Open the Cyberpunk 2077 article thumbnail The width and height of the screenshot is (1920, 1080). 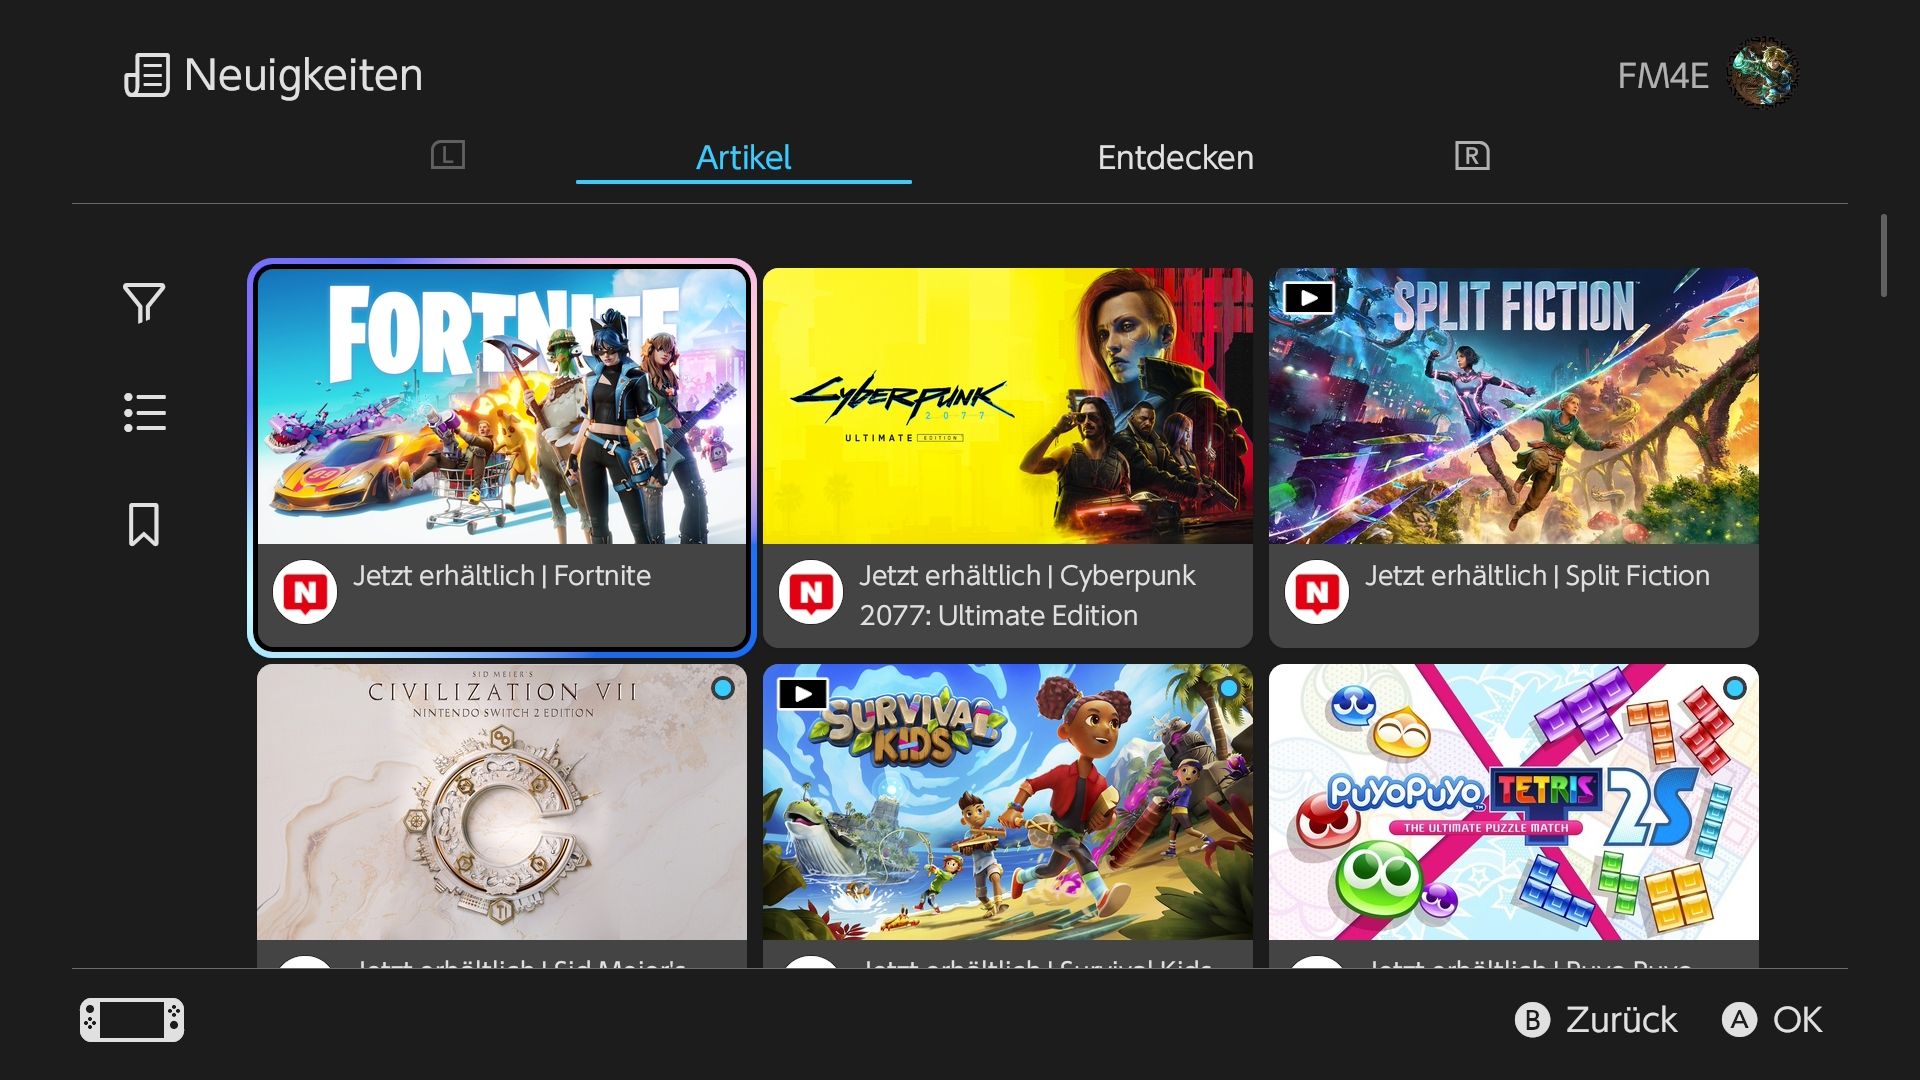tap(1008, 406)
